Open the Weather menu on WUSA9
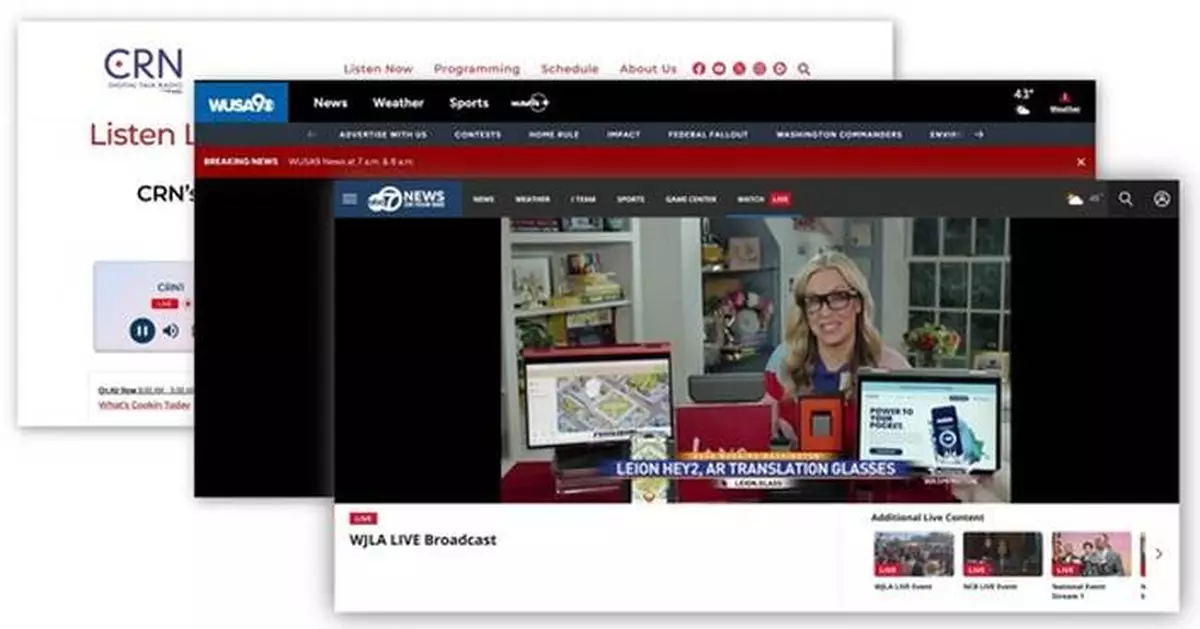This screenshot has width=1200, height=629. tap(398, 103)
